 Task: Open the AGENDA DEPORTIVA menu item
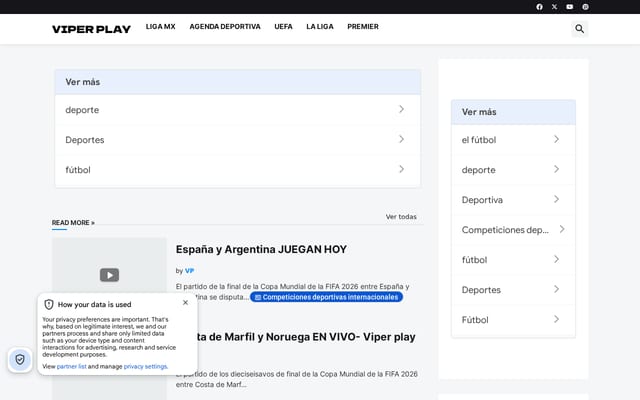coord(225,27)
